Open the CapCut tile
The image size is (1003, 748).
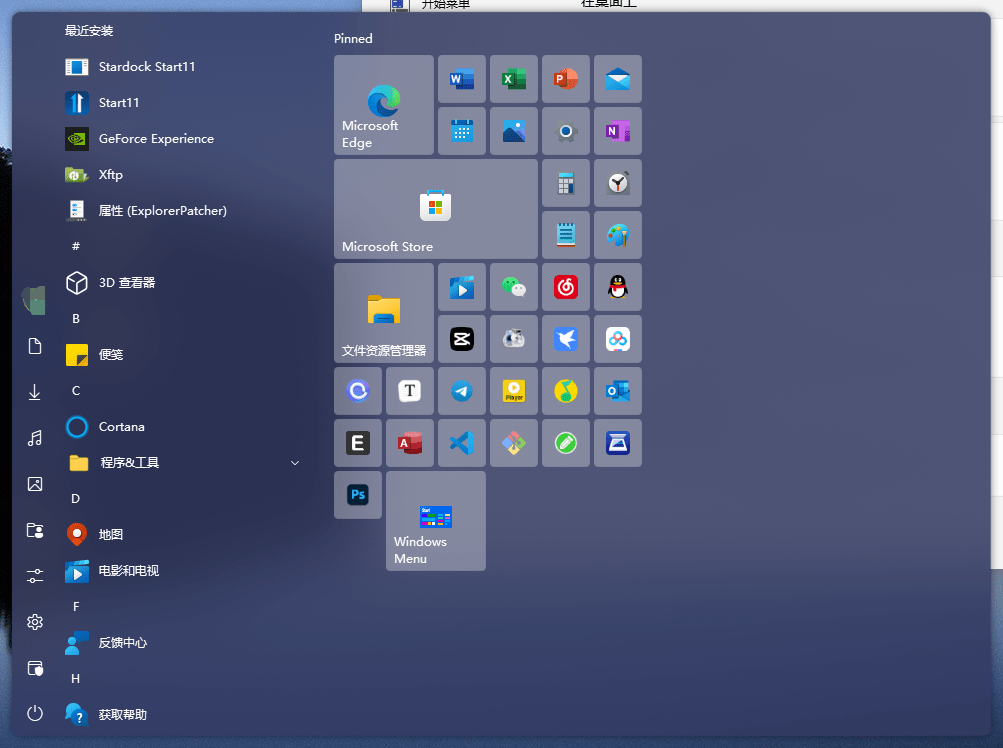(462, 339)
